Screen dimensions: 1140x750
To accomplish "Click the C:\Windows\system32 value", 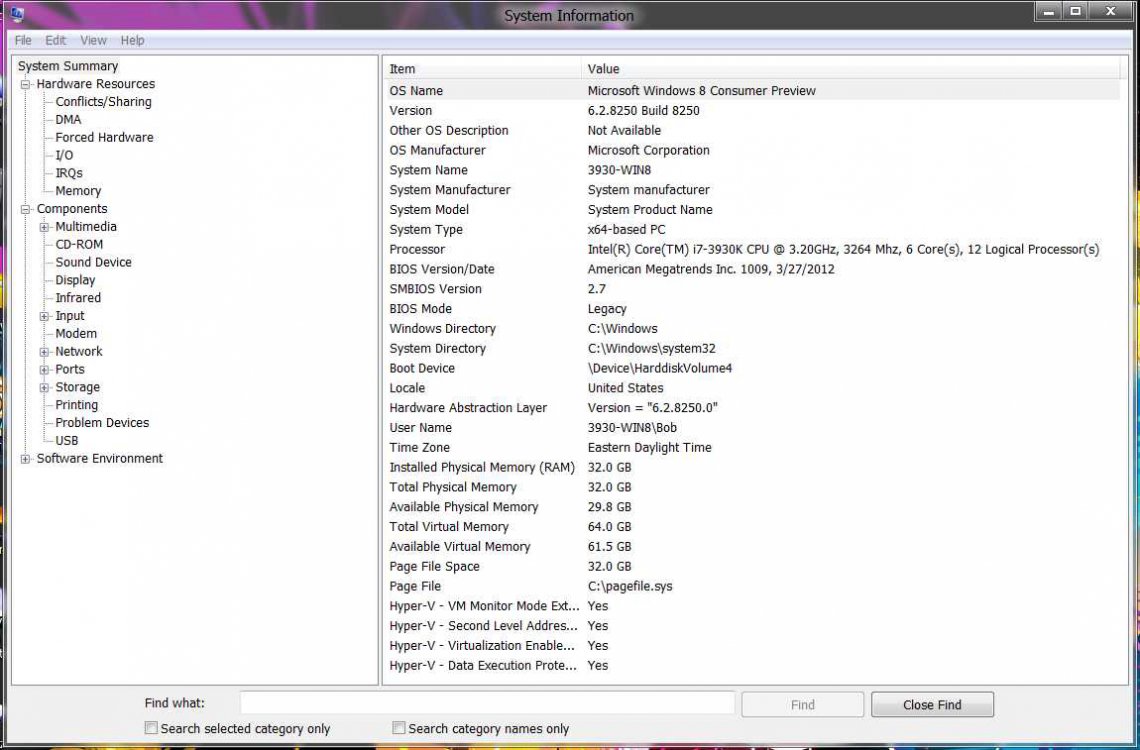I will click(x=651, y=348).
